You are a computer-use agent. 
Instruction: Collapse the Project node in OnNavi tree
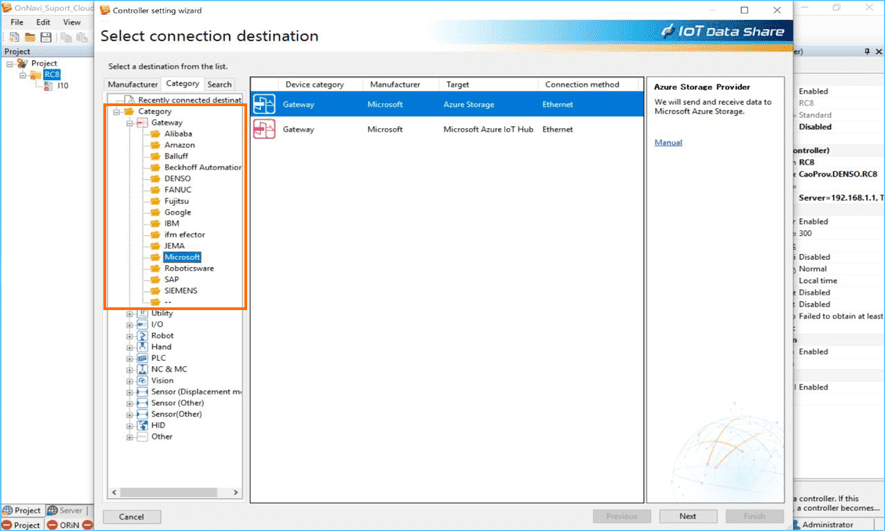click(10, 64)
